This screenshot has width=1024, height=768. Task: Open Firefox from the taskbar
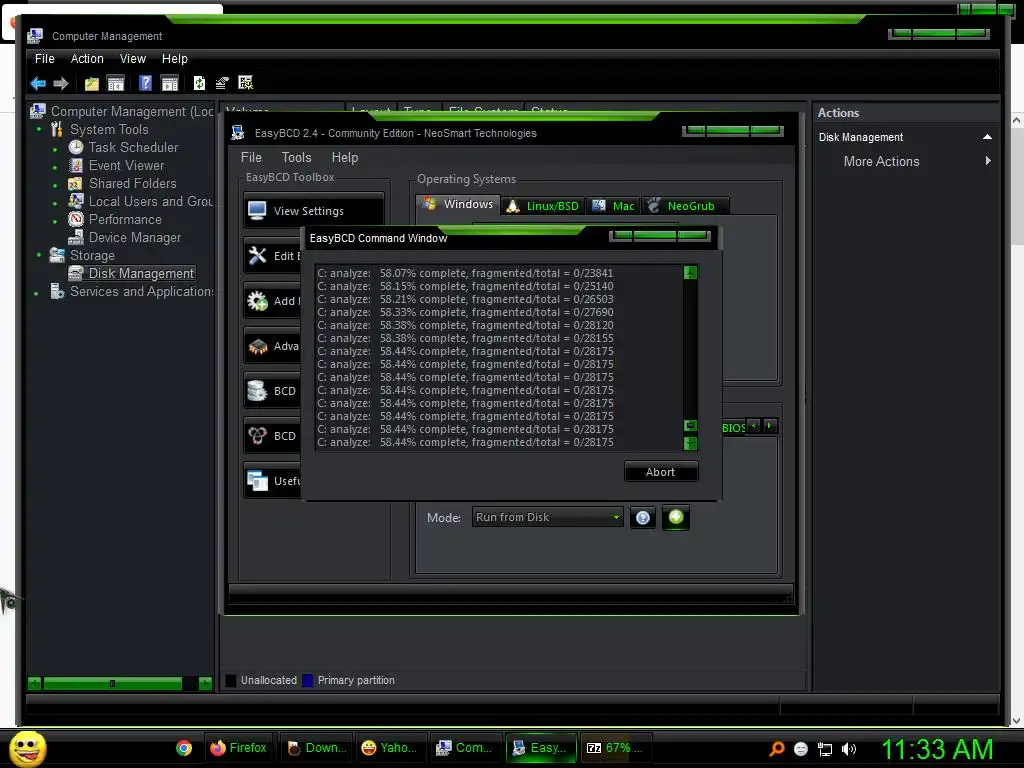pyautogui.click(x=238, y=748)
